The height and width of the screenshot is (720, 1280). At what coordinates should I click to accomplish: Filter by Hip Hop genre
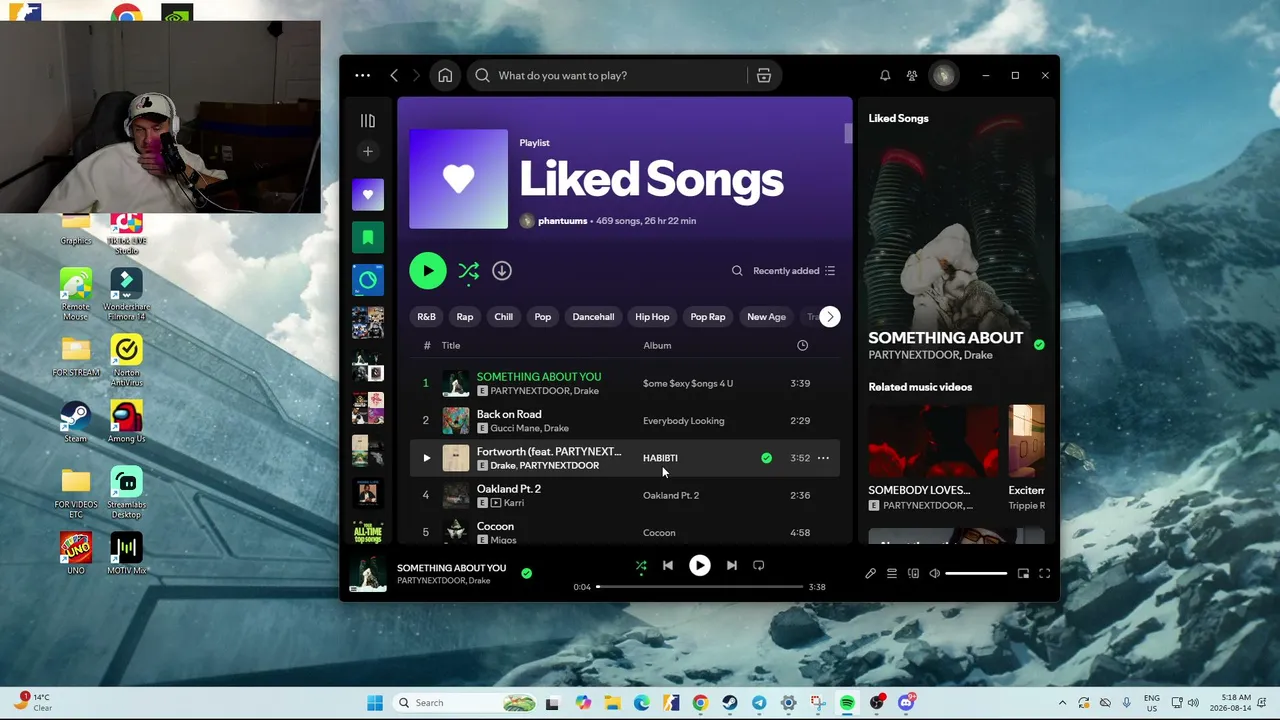[652, 317]
